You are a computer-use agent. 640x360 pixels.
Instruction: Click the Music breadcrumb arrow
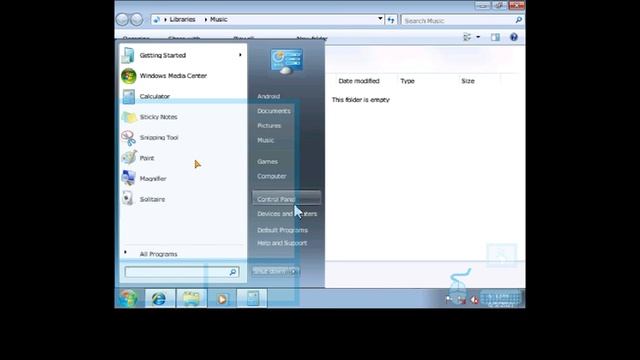(206, 20)
